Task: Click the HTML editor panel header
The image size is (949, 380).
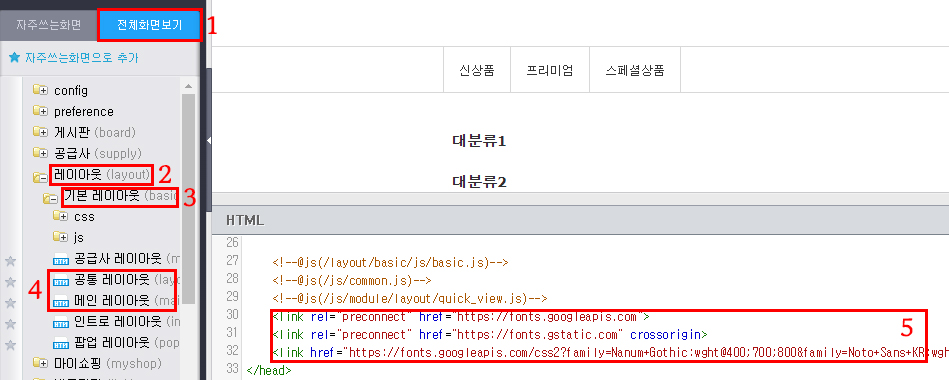Action: coord(580,220)
